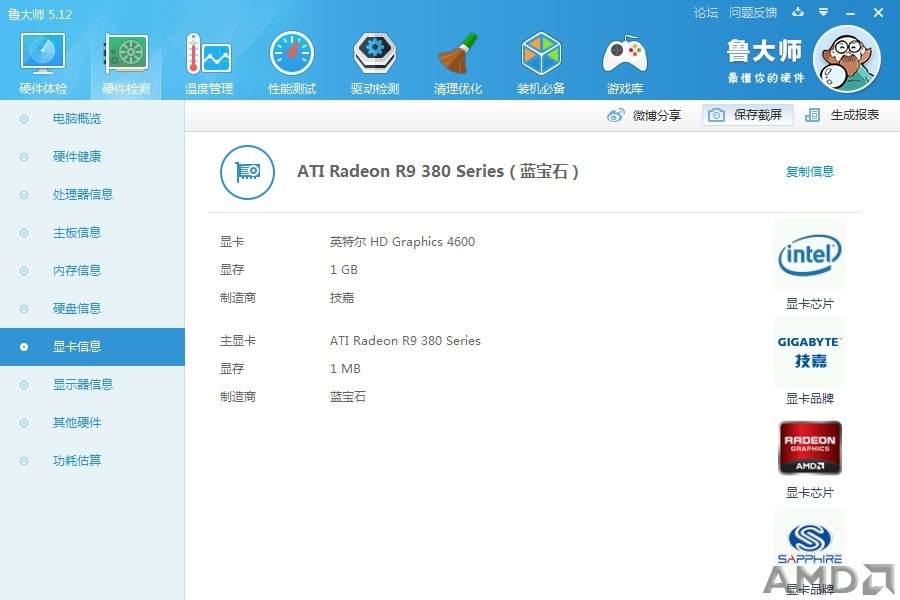The width and height of the screenshot is (900, 600).
Task: Click the 保存截屏 save screenshot button
Action: tap(747, 115)
